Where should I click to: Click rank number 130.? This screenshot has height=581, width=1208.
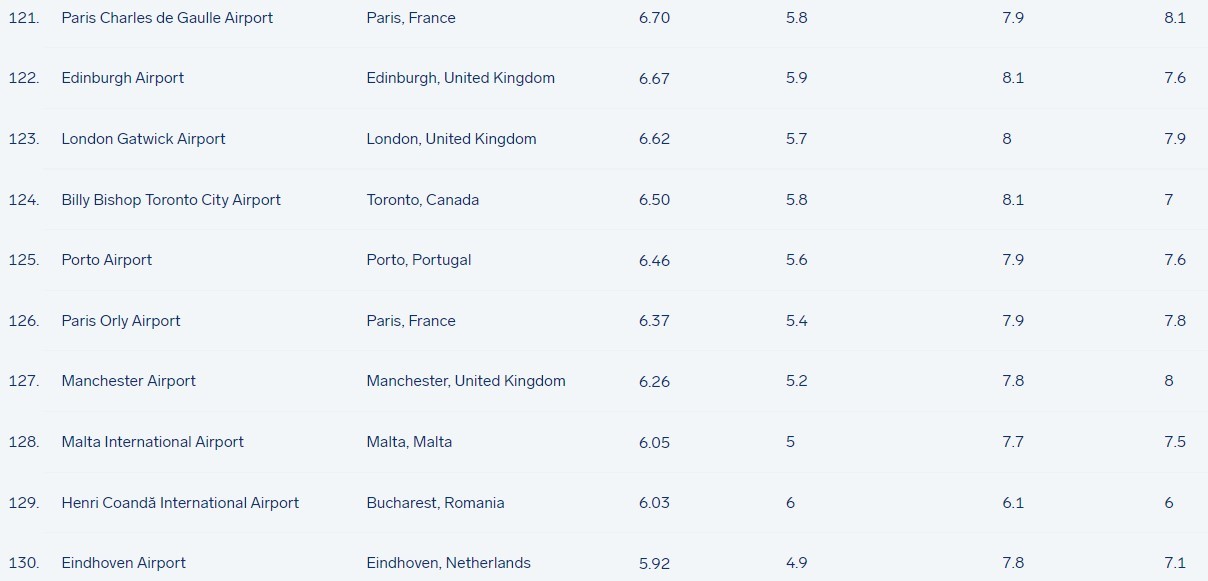[x=24, y=563]
